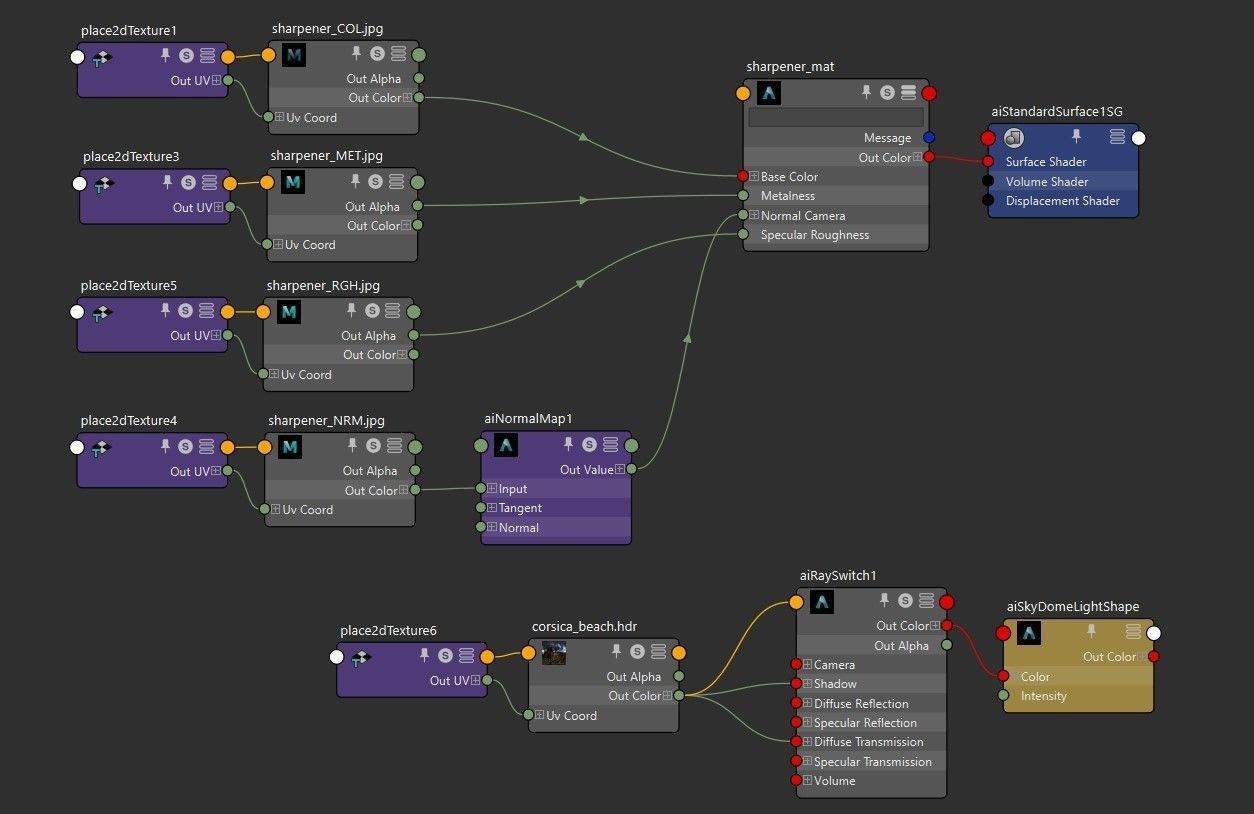The width and height of the screenshot is (1254, 814).
Task: Click Maya file icon on sharpener_RGH.jpg node
Action: (x=289, y=312)
